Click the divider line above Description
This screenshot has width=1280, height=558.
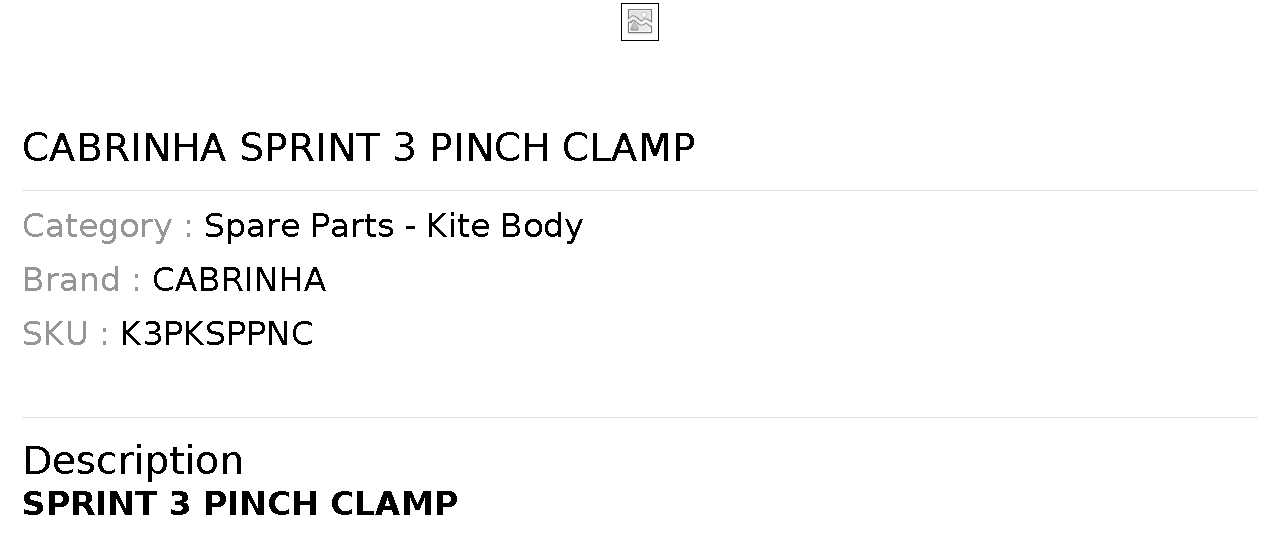(640, 417)
